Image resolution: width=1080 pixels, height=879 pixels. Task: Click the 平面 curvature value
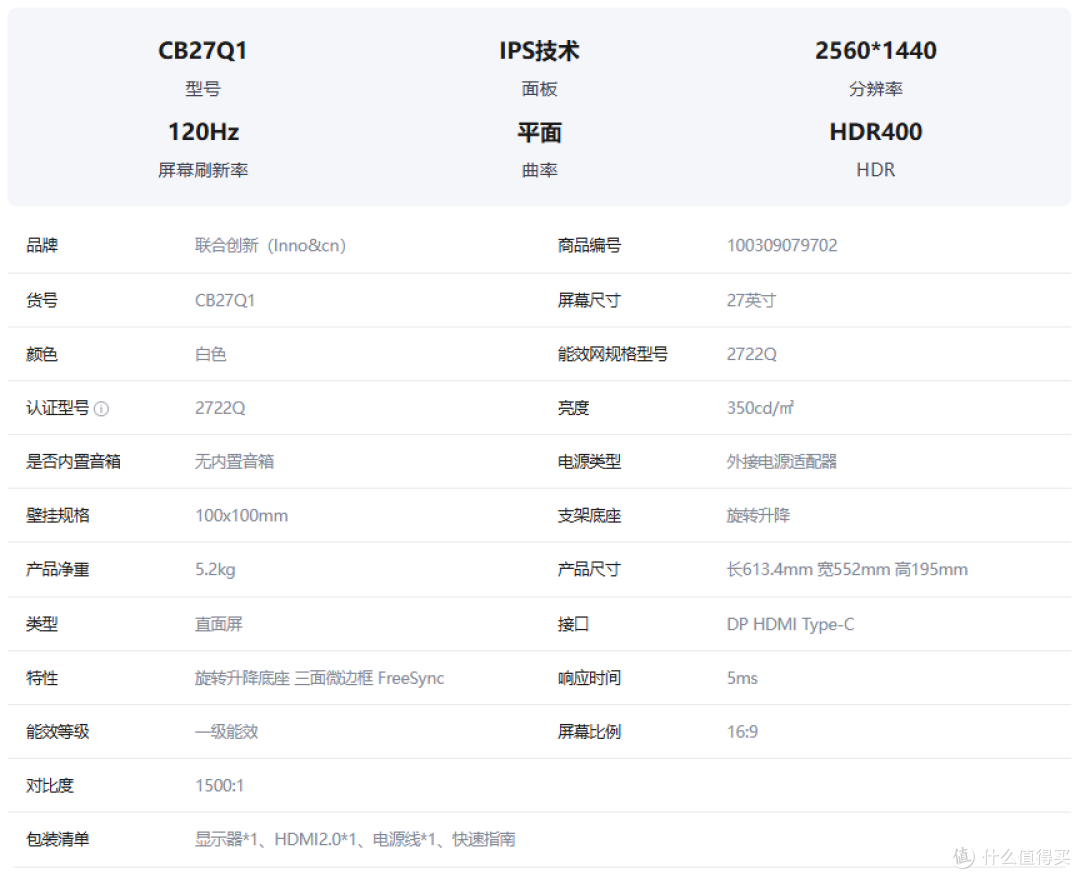tap(539, 132)
